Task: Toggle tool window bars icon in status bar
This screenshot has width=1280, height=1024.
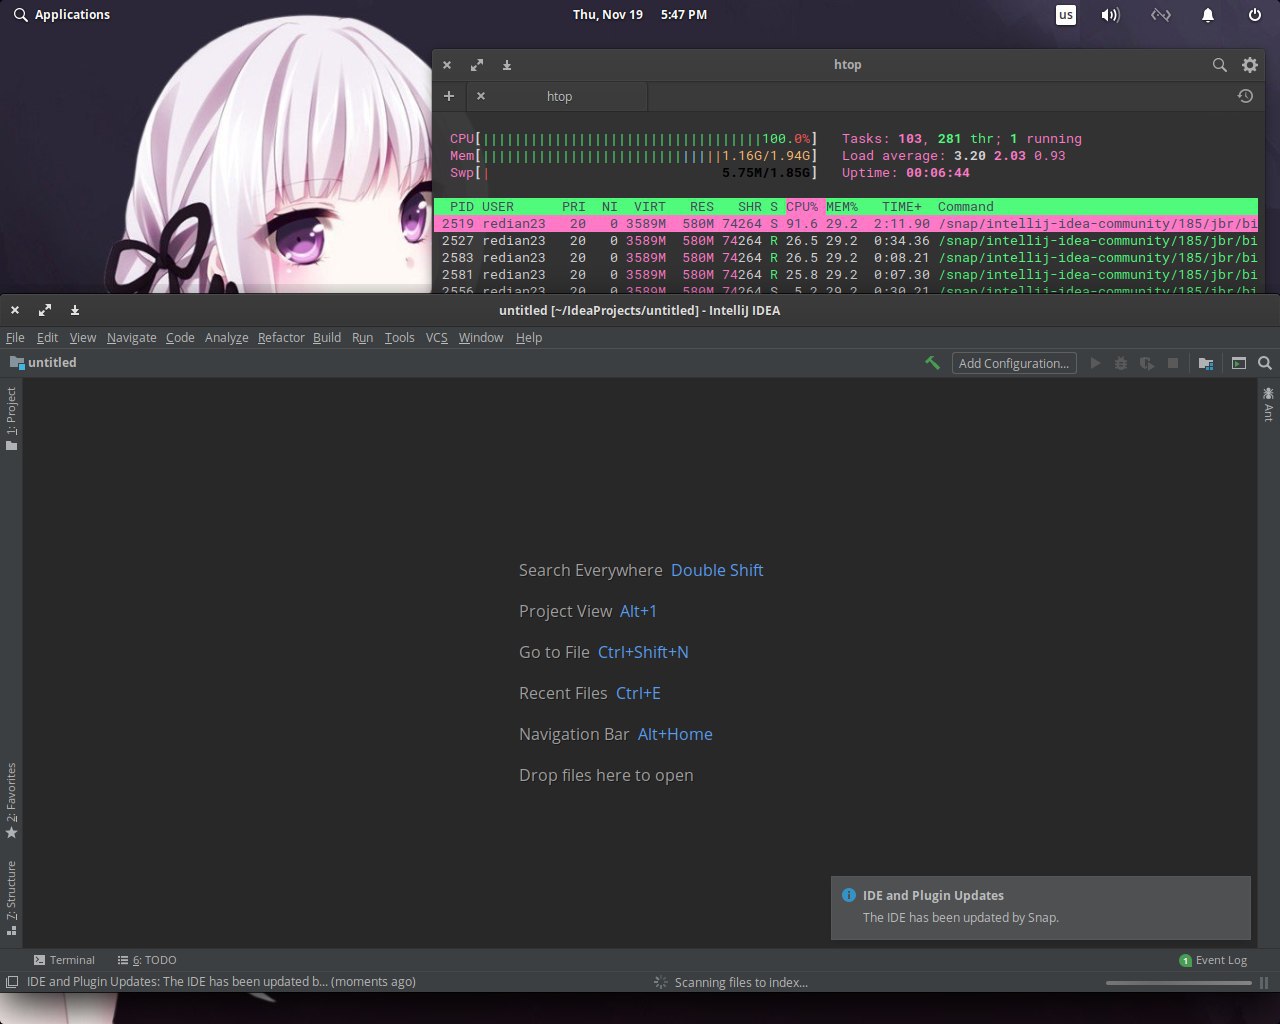Action: [x=11, y=982]
